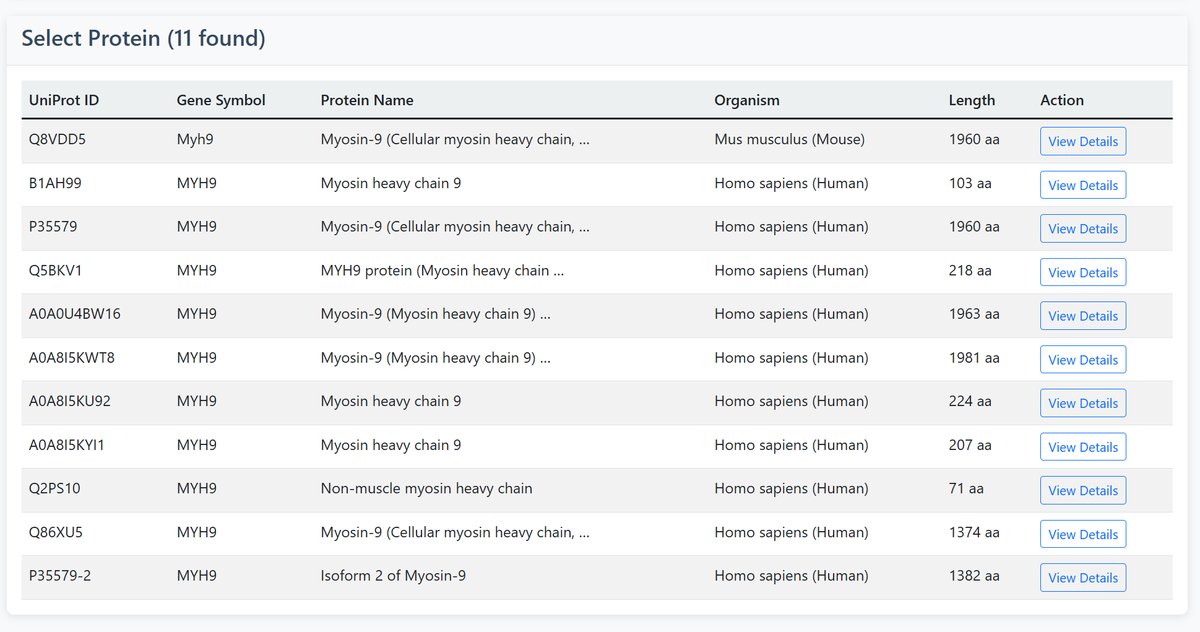View details for Q86XU5
Viewport: 1200px width, 632px height.
tap(1083, 534)
